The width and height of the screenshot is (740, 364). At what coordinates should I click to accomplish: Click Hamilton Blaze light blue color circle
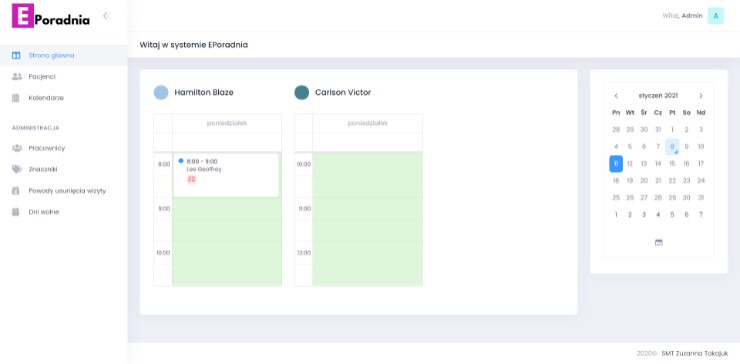[161, 93]
